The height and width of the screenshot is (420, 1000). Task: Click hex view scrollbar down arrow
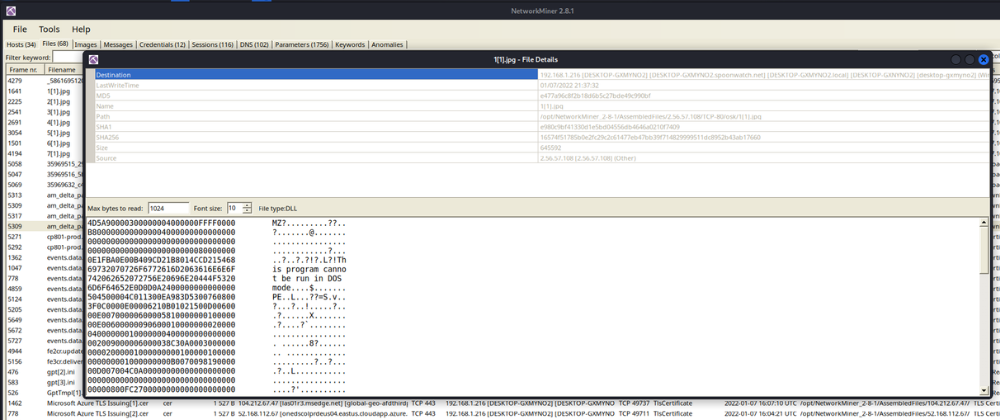click(984, 390)
